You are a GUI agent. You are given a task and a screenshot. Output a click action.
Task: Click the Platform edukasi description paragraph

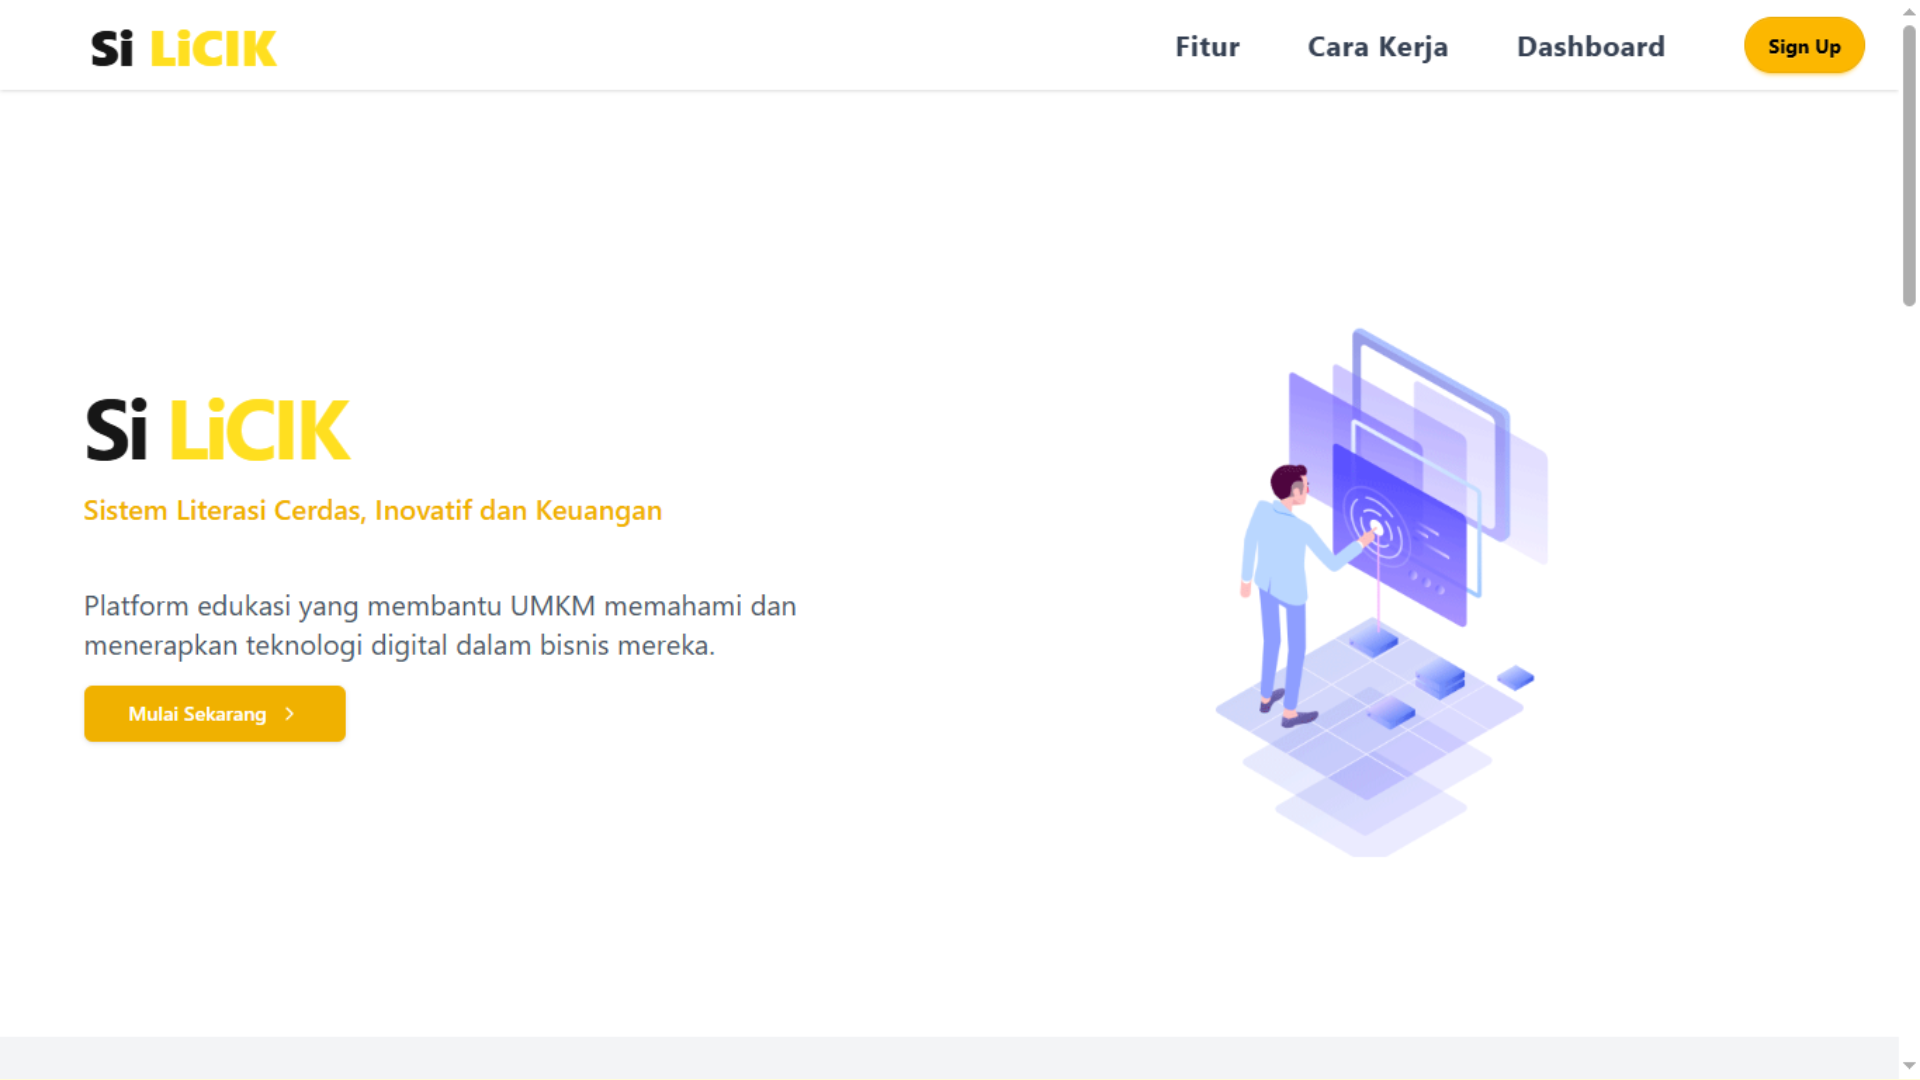pos(440,625)
